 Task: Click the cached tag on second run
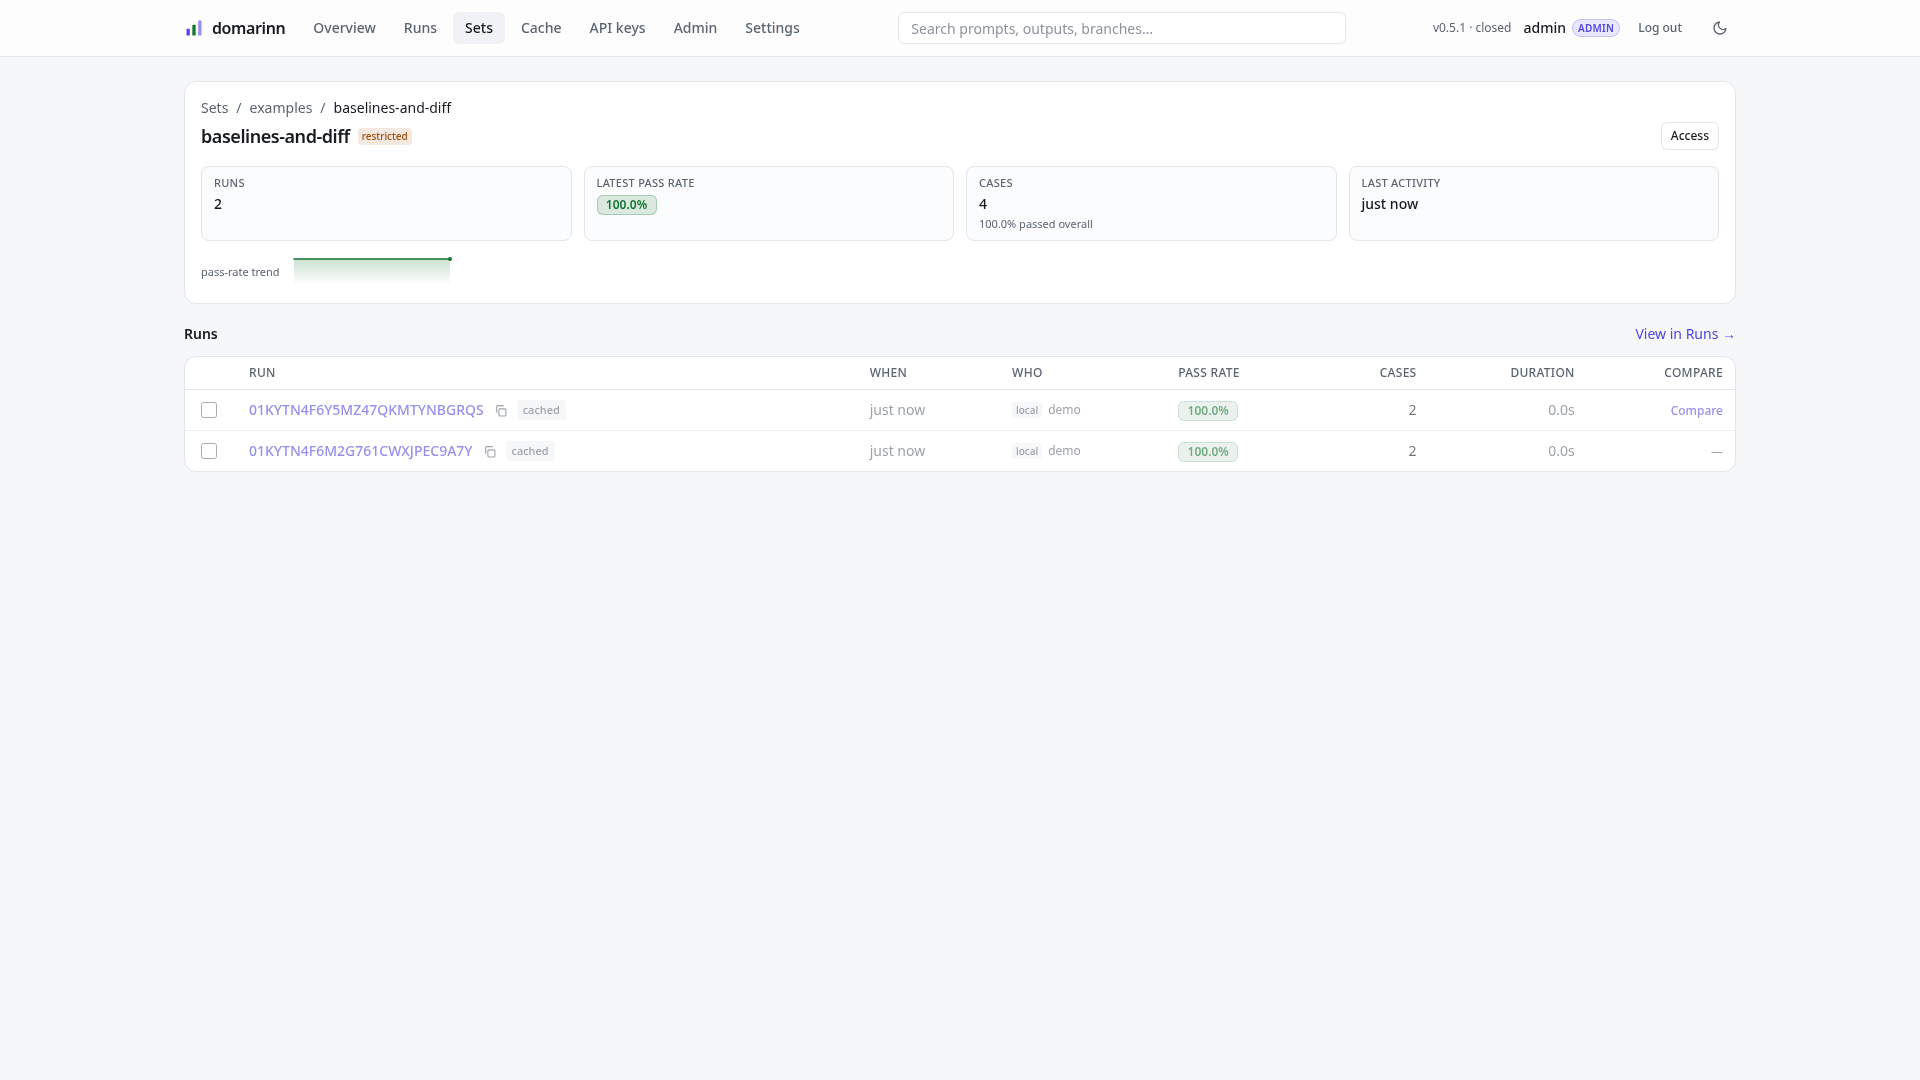coord(530,451)
